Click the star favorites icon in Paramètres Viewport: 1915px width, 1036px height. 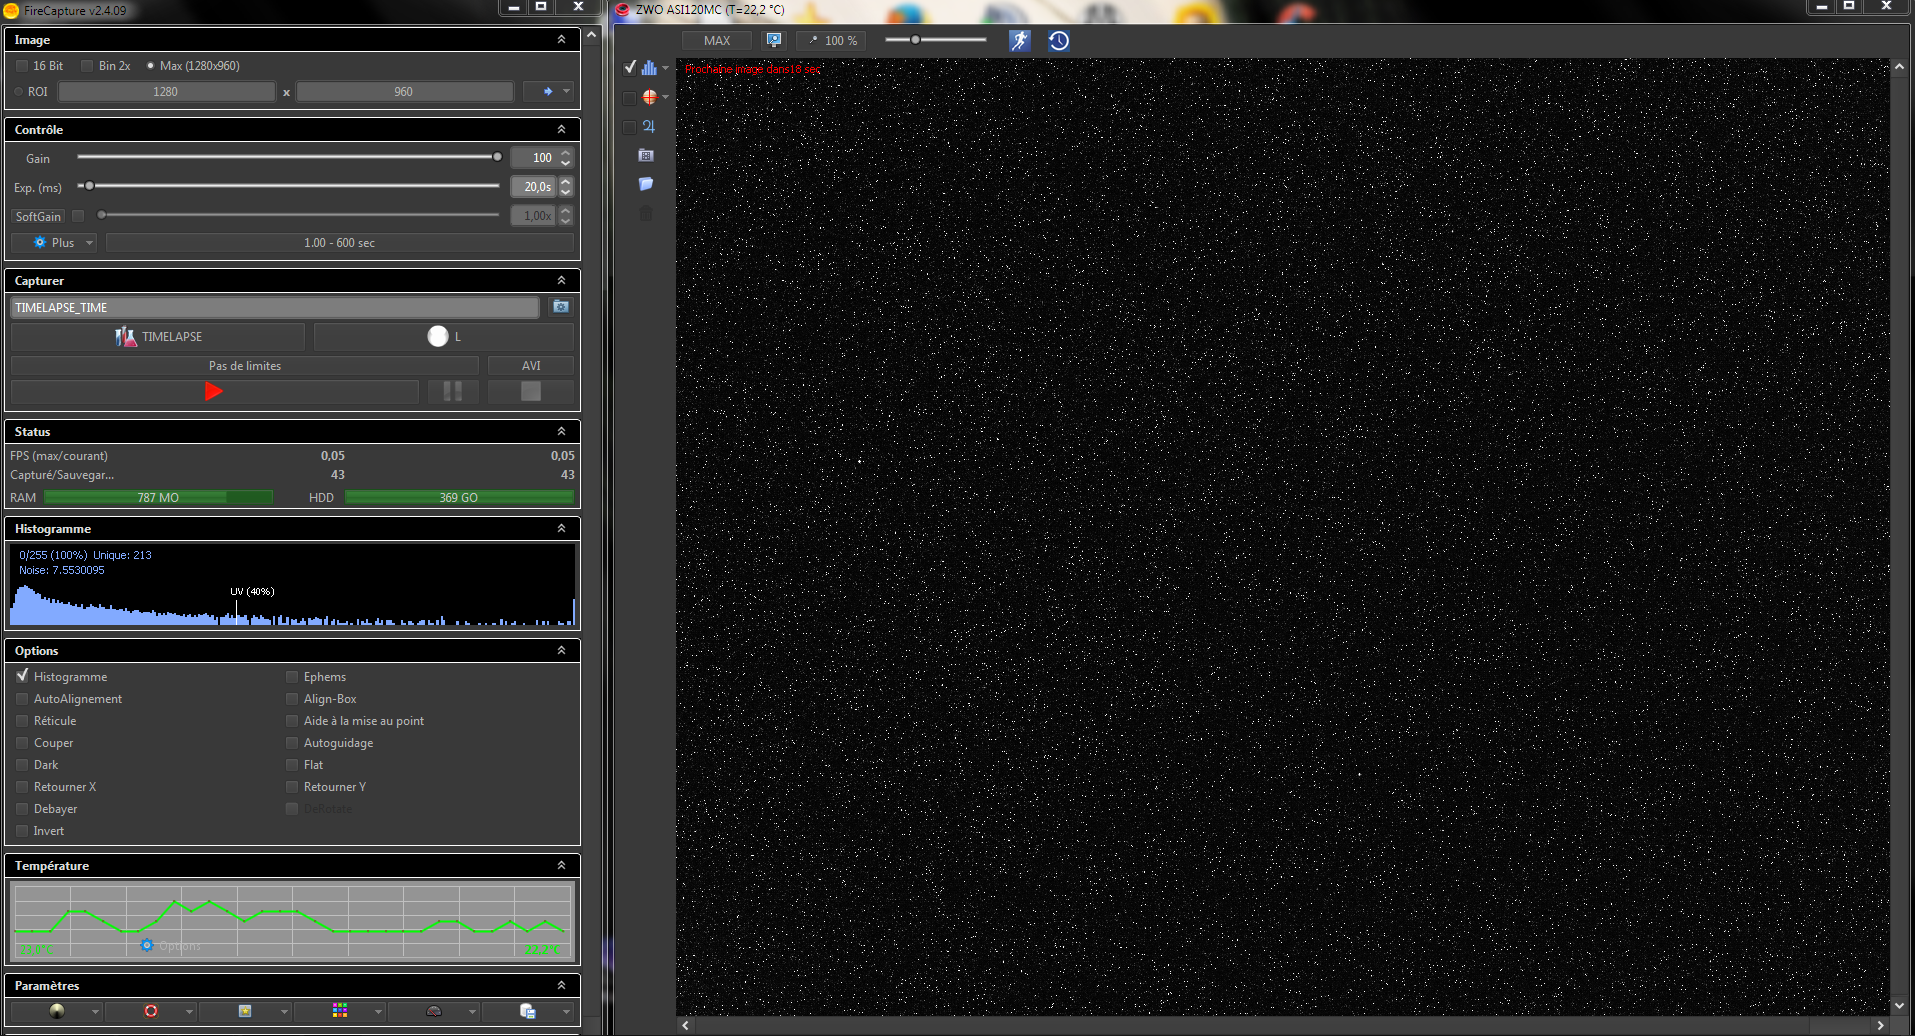click(x=245, y=1011)
